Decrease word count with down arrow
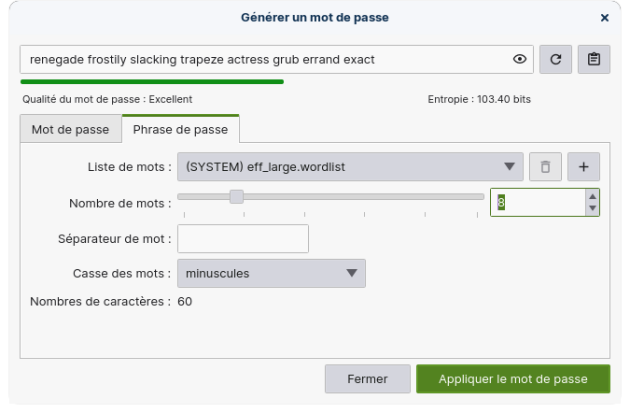 pyautogui.click(x=593, y=208)
